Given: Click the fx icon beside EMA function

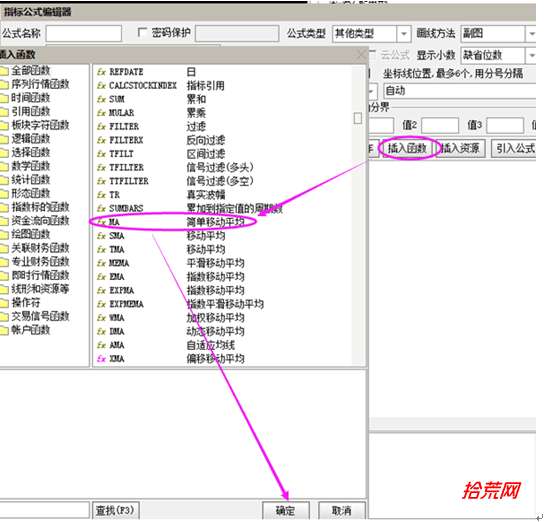Looking at the screenshot, I should pos(101,277).
